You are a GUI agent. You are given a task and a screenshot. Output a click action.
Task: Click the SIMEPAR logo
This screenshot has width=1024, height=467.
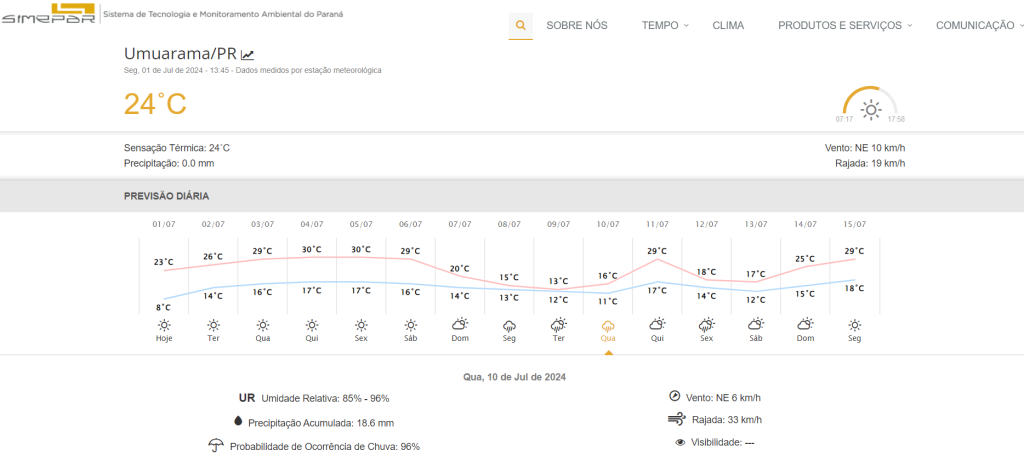point(50,15)
